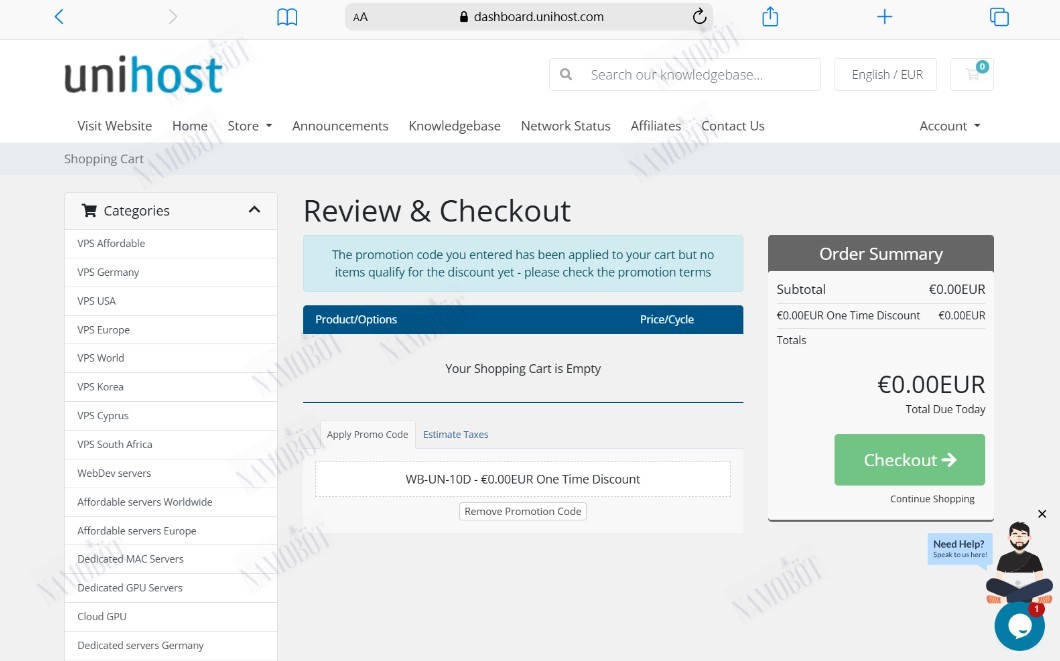Select Dedicated servers Germany category
Image resolution: width=1060 pixels, height=661 pixels.
click(171, 645)
